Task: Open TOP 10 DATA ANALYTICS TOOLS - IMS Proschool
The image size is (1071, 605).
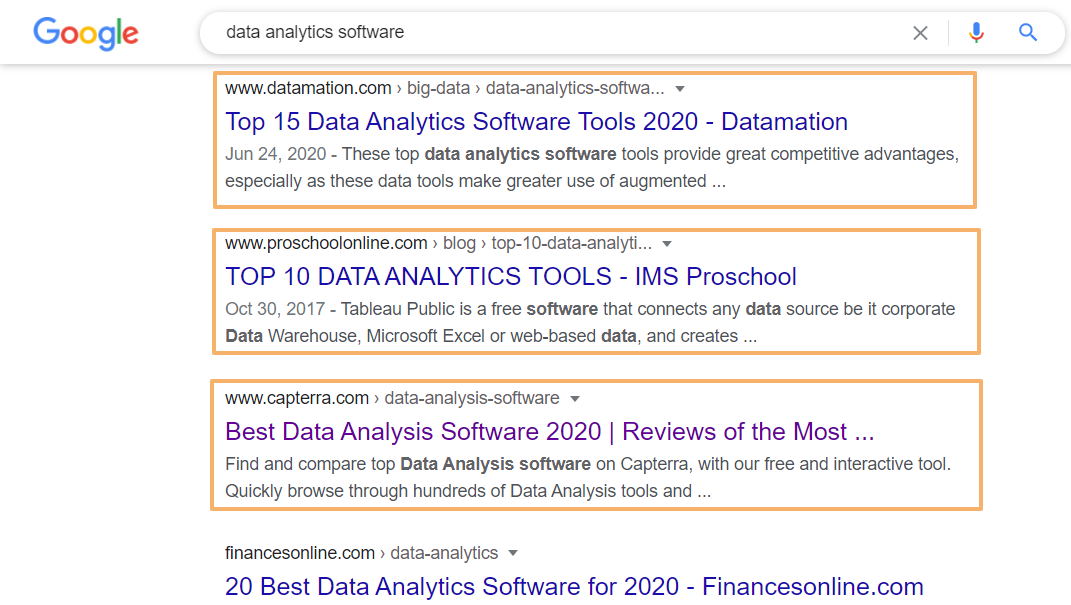Action: pyautogui.click(x=511, y=277)
